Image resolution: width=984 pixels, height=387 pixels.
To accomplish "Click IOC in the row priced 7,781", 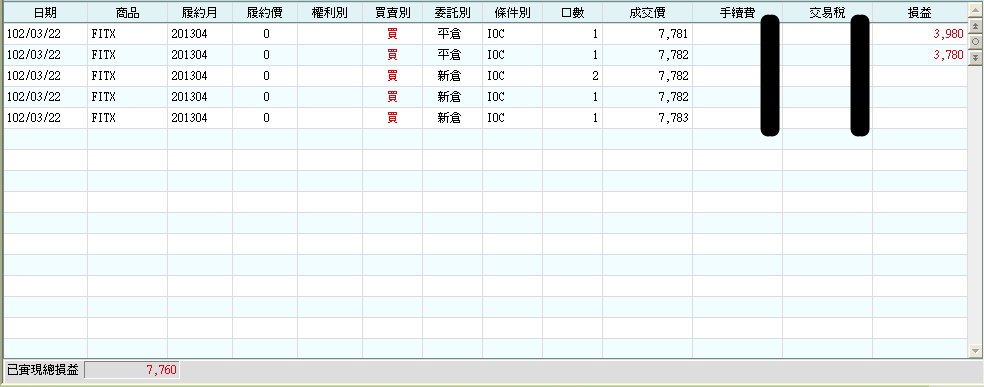I will (x=496, y=34).
